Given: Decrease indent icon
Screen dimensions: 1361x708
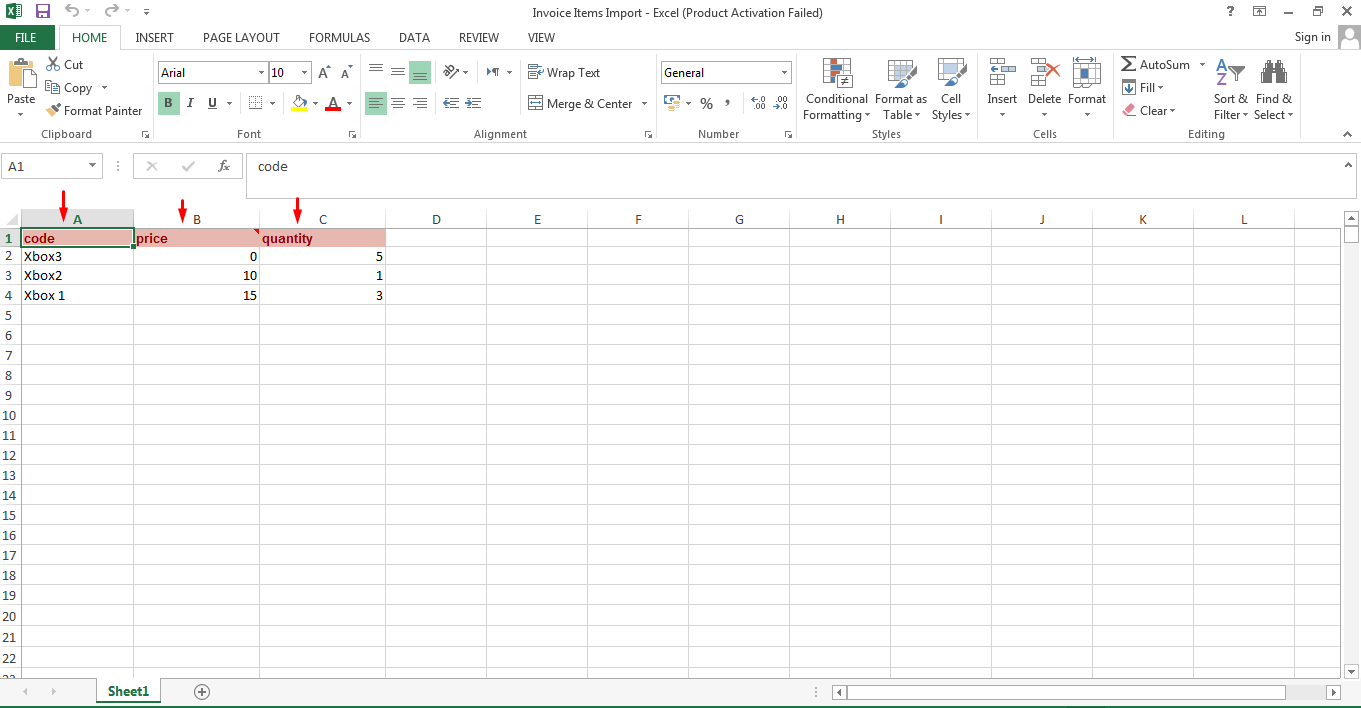Looking at the screenshot, I should 451,103.
